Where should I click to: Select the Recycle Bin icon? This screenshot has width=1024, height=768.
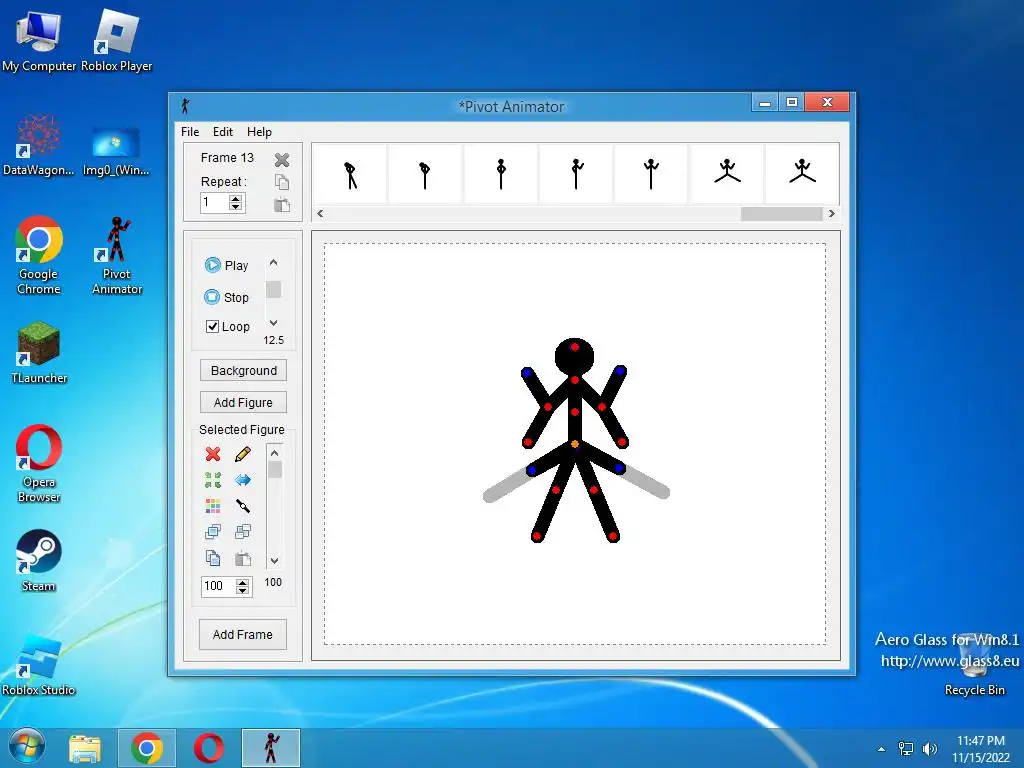974,665
